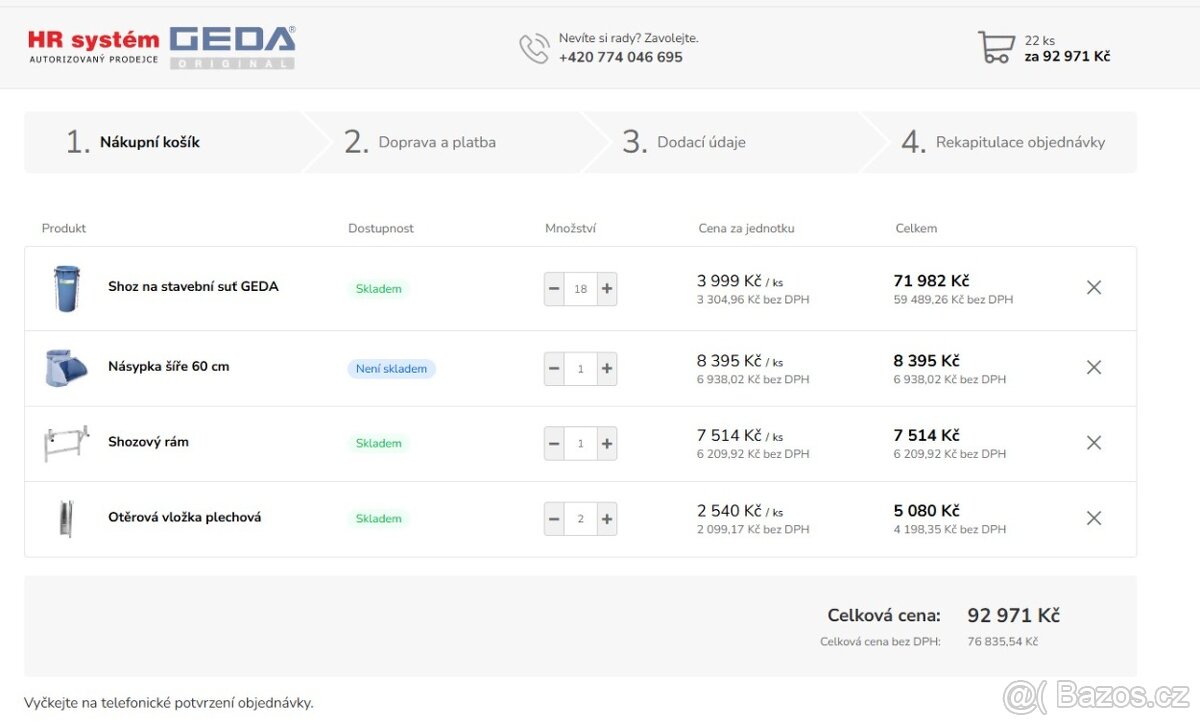Open the shopping cart icon in header
The width and height of the screenshot is (1200, 725).
[995, 47]
